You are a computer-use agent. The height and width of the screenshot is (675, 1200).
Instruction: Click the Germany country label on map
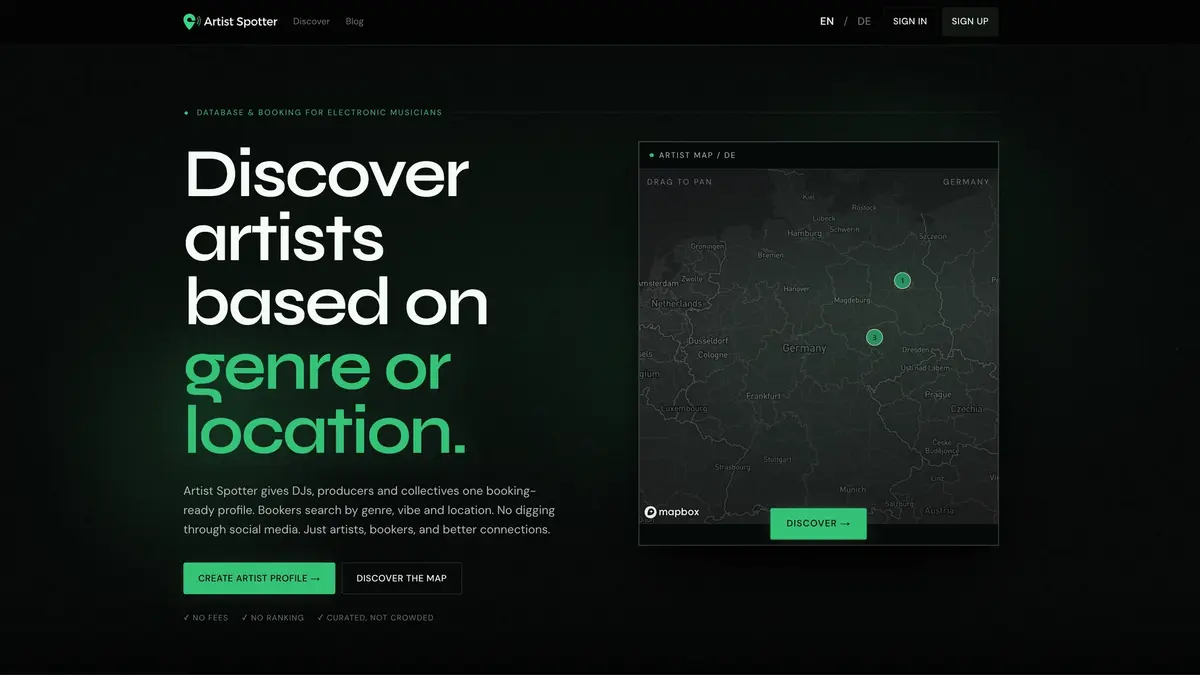tap(804, 348)
